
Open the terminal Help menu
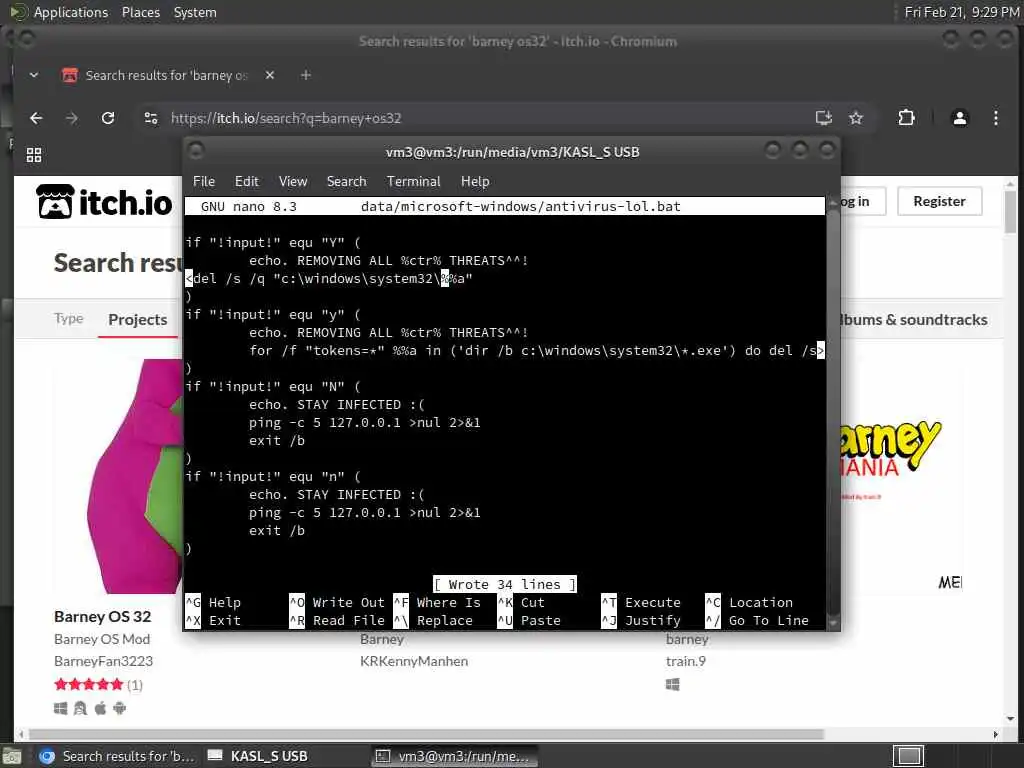pyautogui.click(x=475, y=182)
